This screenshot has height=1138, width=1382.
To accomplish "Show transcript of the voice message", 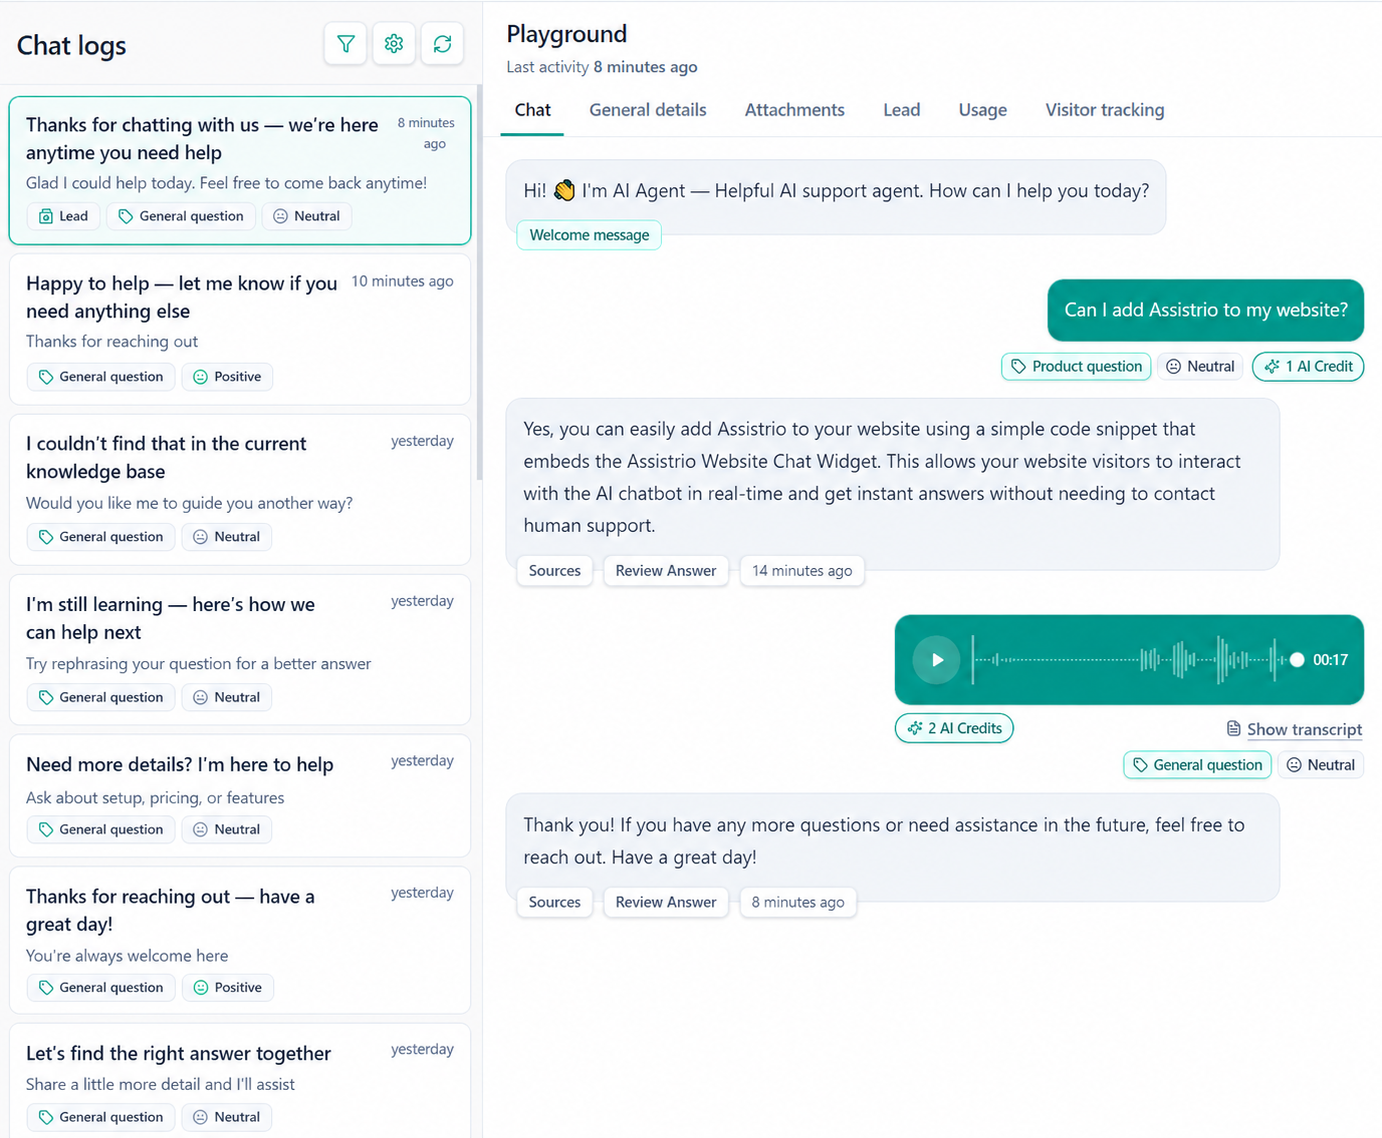I will (1294, 729).
